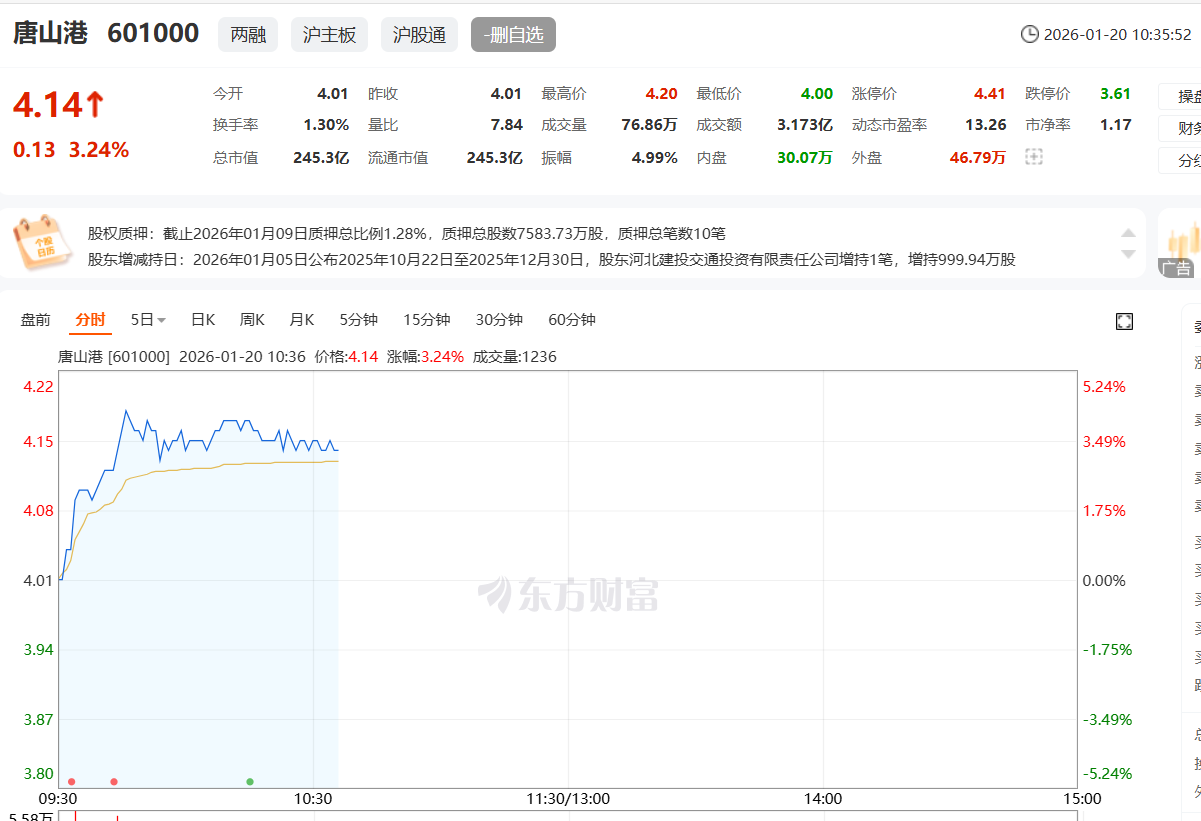Click the up arrow of news scroller
The height and width of the screenshot is (821, 1201).
(1128, 233)
